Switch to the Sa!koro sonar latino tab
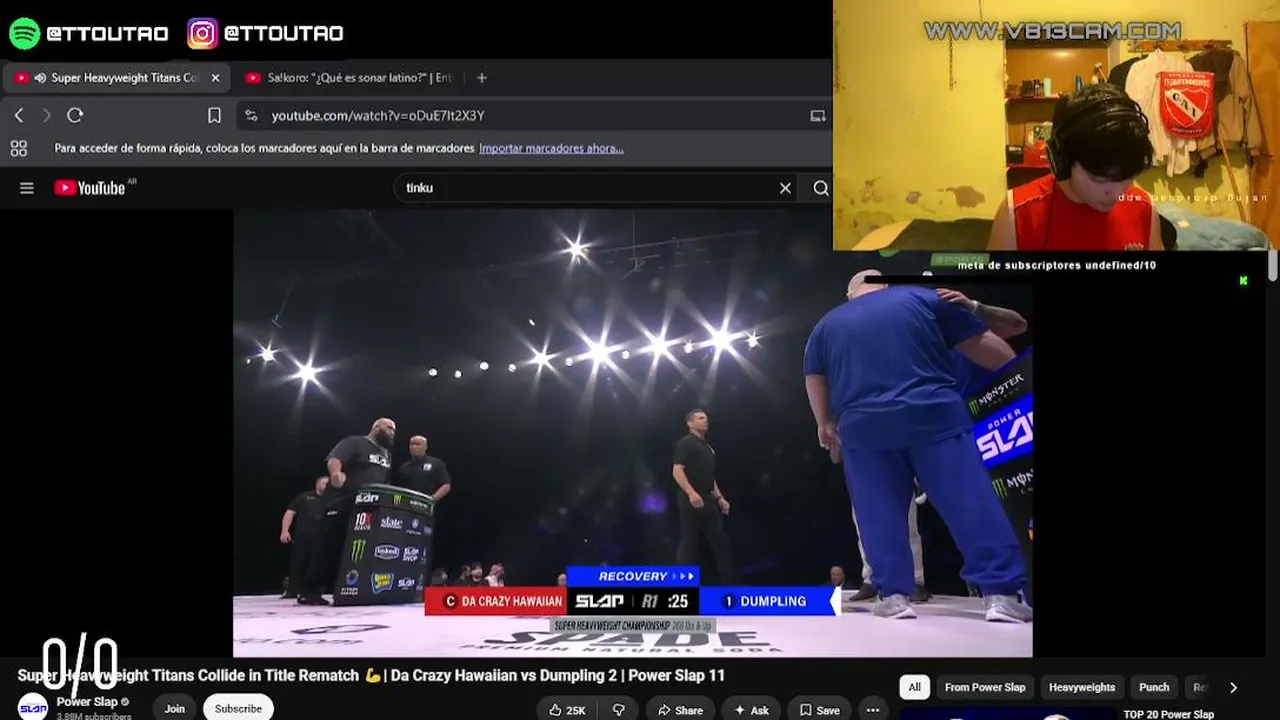Image resolution: width=1280 pixels, height=720 pixels. pyautogui.click(x=350, y=78)
